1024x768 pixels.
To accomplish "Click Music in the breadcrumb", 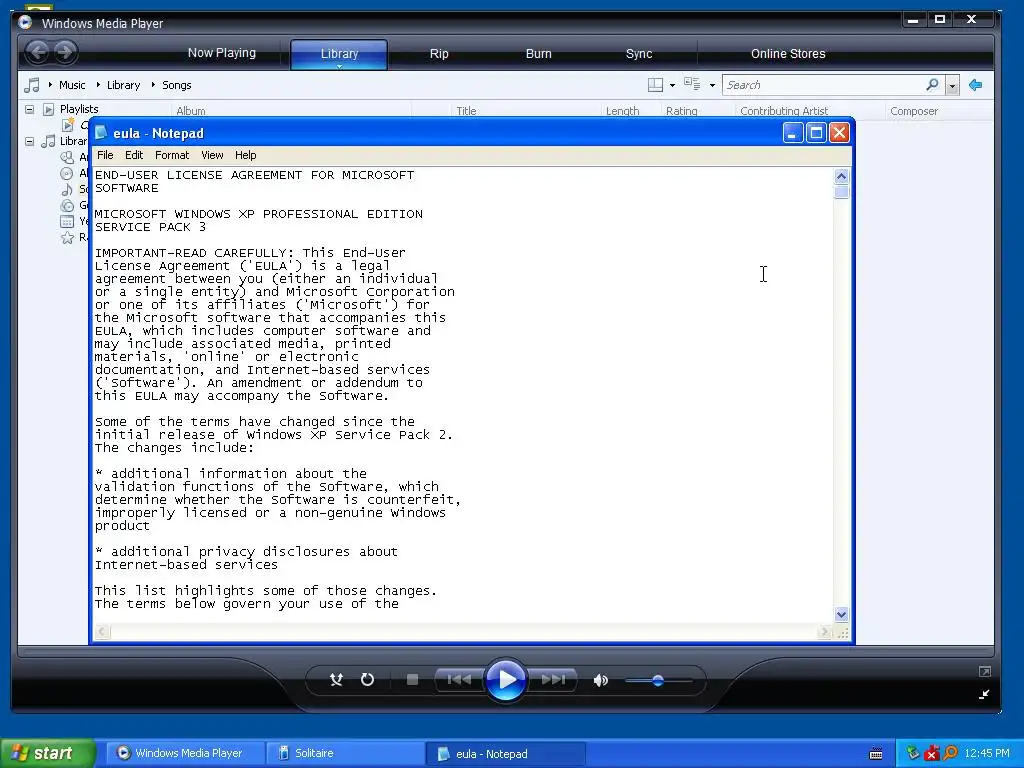I will 72,85.
